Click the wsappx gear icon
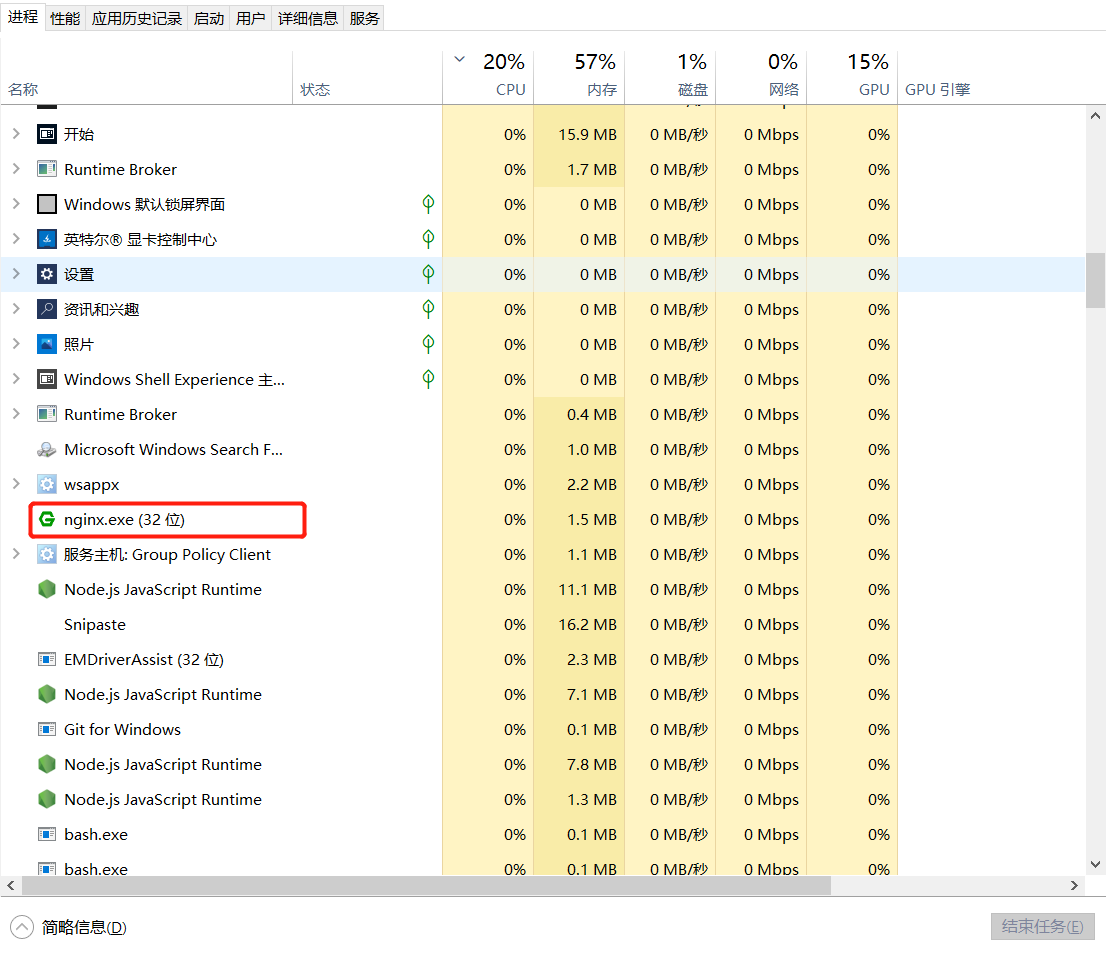The height and width of the screenshot is (957, 1106). pos(47,484)
